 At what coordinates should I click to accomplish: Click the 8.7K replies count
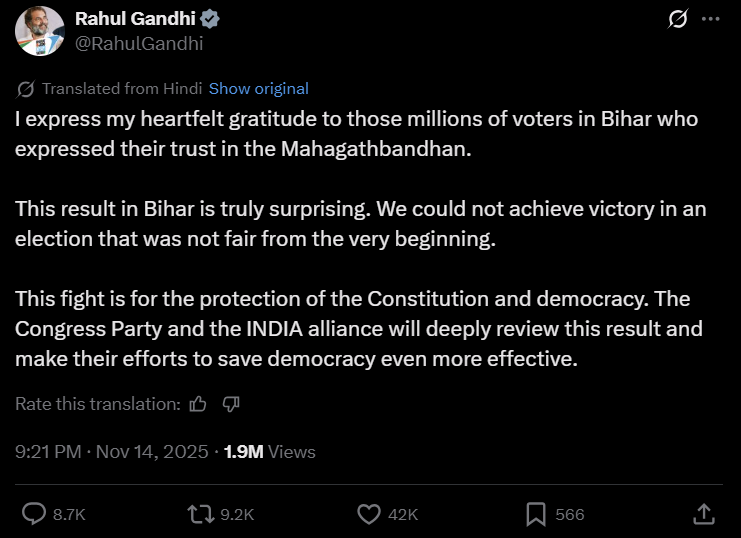coord(69,514)
